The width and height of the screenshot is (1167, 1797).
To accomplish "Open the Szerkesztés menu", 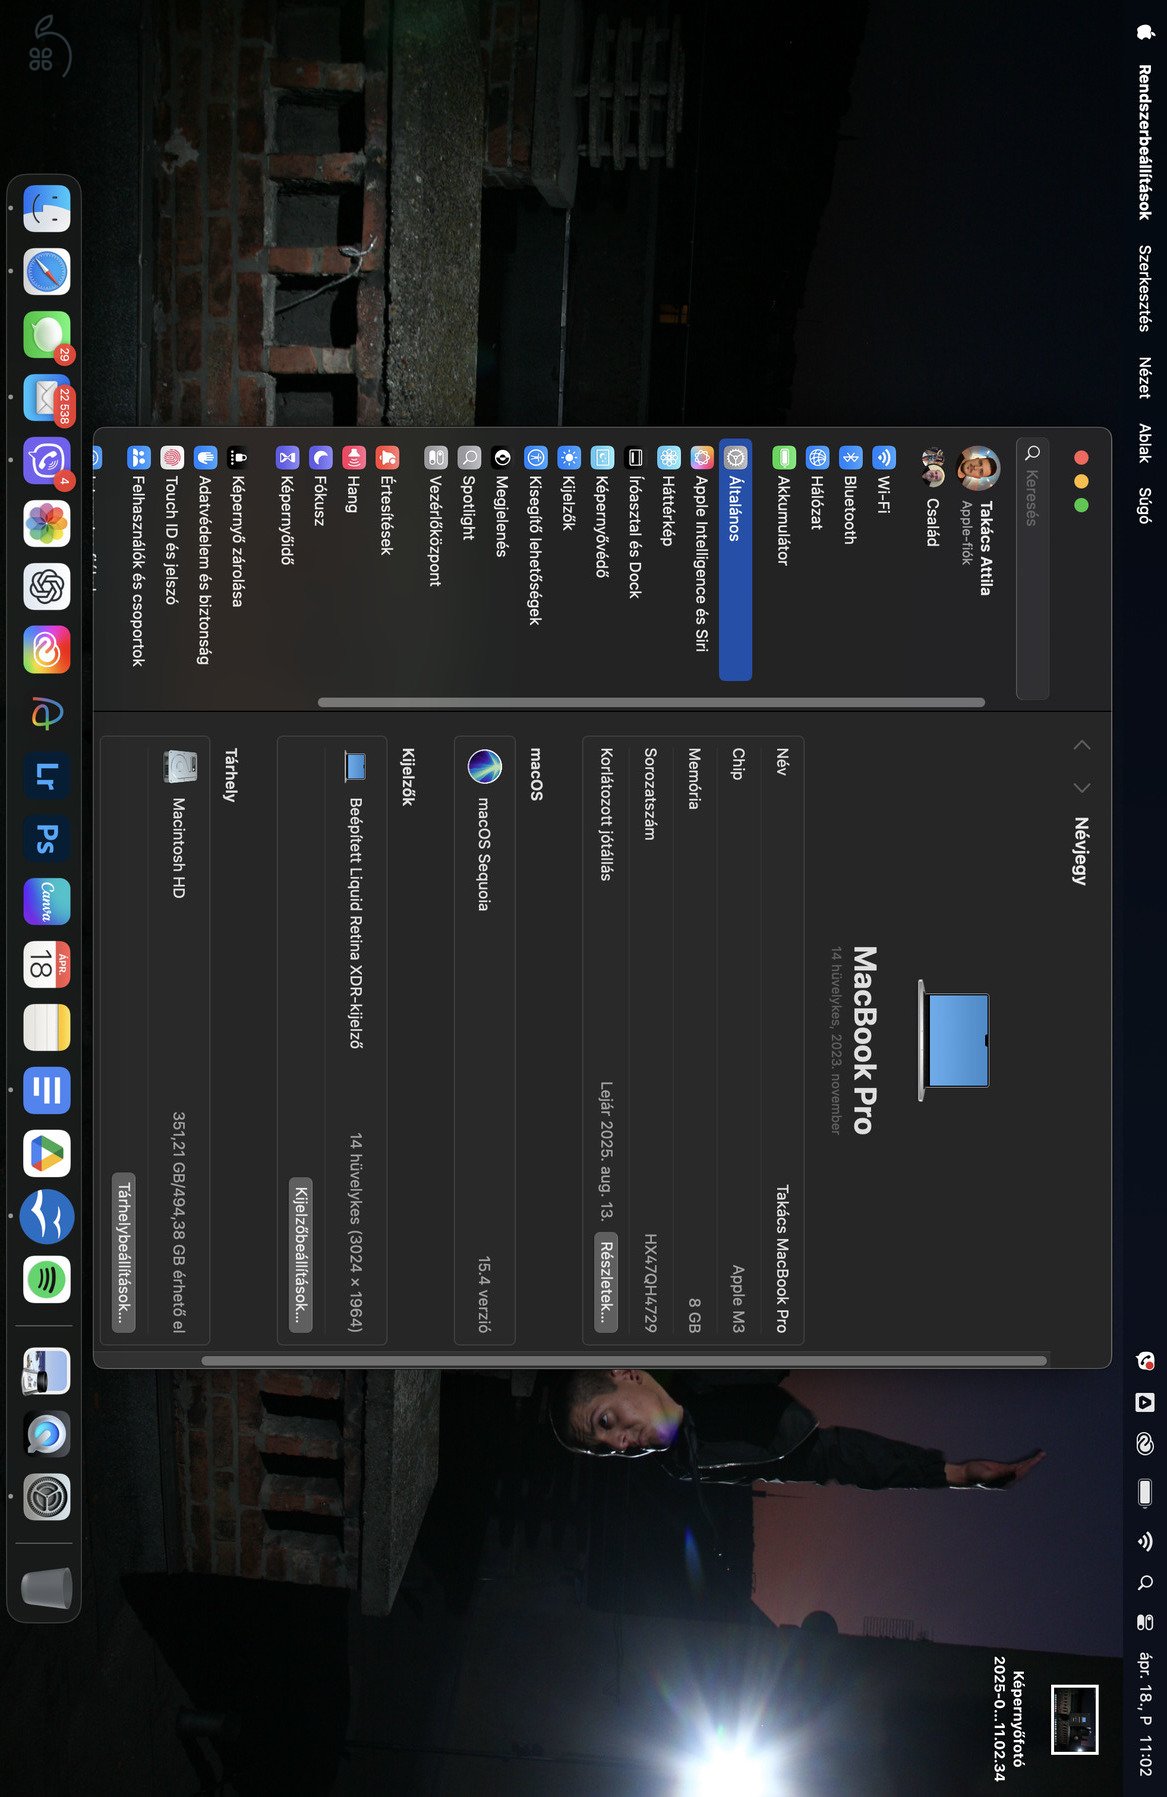I will 1145,288.
